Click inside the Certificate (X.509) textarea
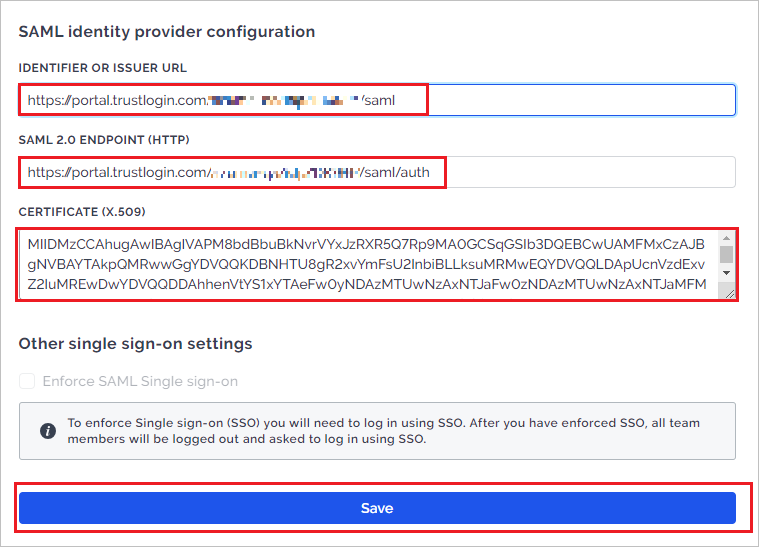The image size is (759, 547). pyautogui.click(x=370, y=264)
